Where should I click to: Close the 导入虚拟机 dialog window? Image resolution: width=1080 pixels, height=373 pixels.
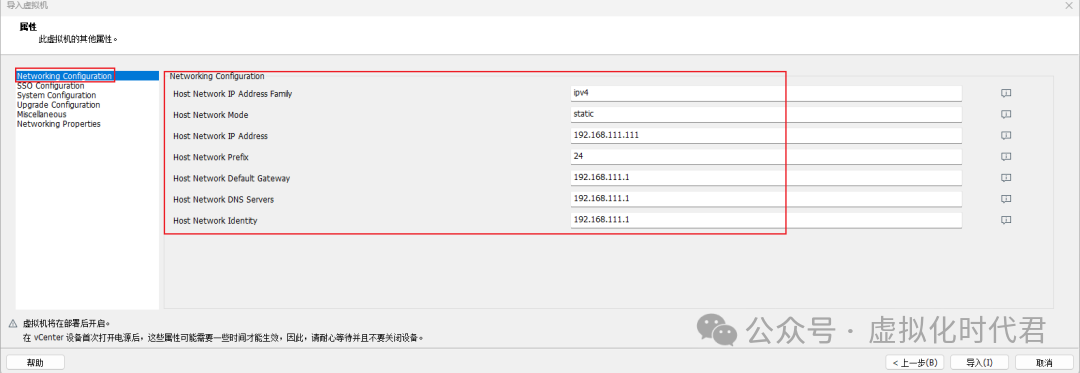pos(1069,6)
